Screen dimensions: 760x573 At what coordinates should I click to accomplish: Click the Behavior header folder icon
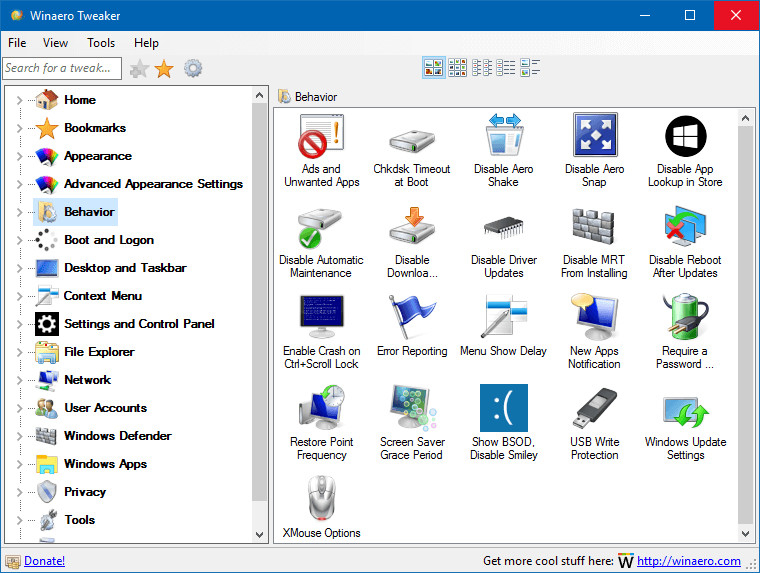284,96
